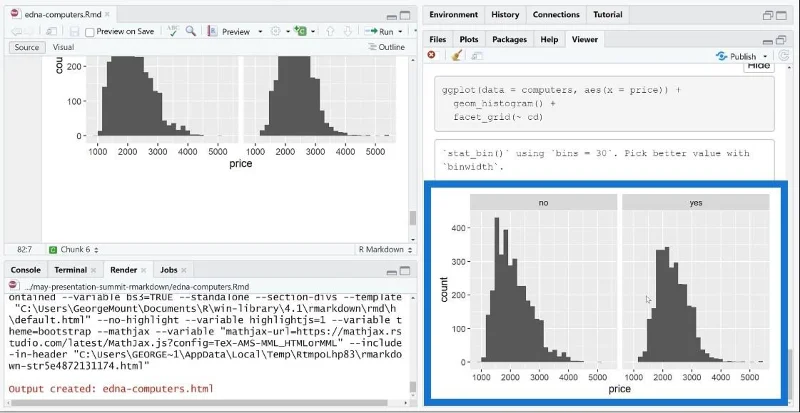Open Chunk 6 navigation dropdown
Screen dimensions: 800x413
[x=73, y=250]
